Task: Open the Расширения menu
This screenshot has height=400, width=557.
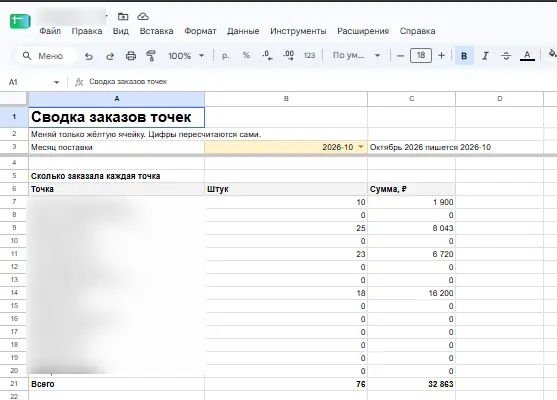Action: (x=363, y=31)
